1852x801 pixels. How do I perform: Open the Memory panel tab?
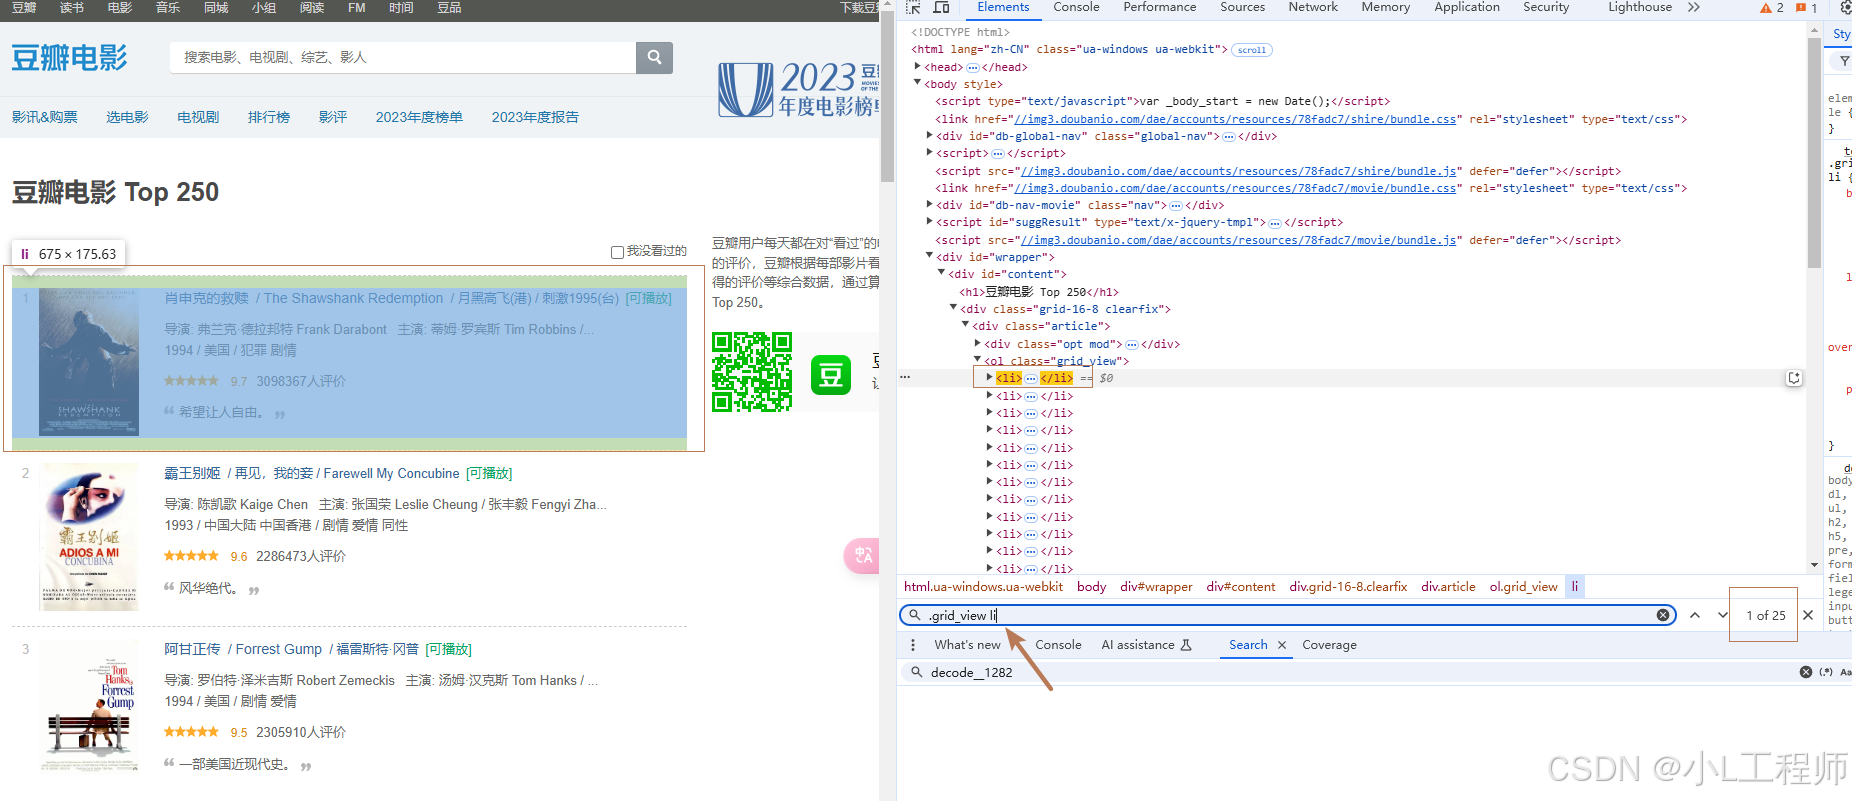1385,7
